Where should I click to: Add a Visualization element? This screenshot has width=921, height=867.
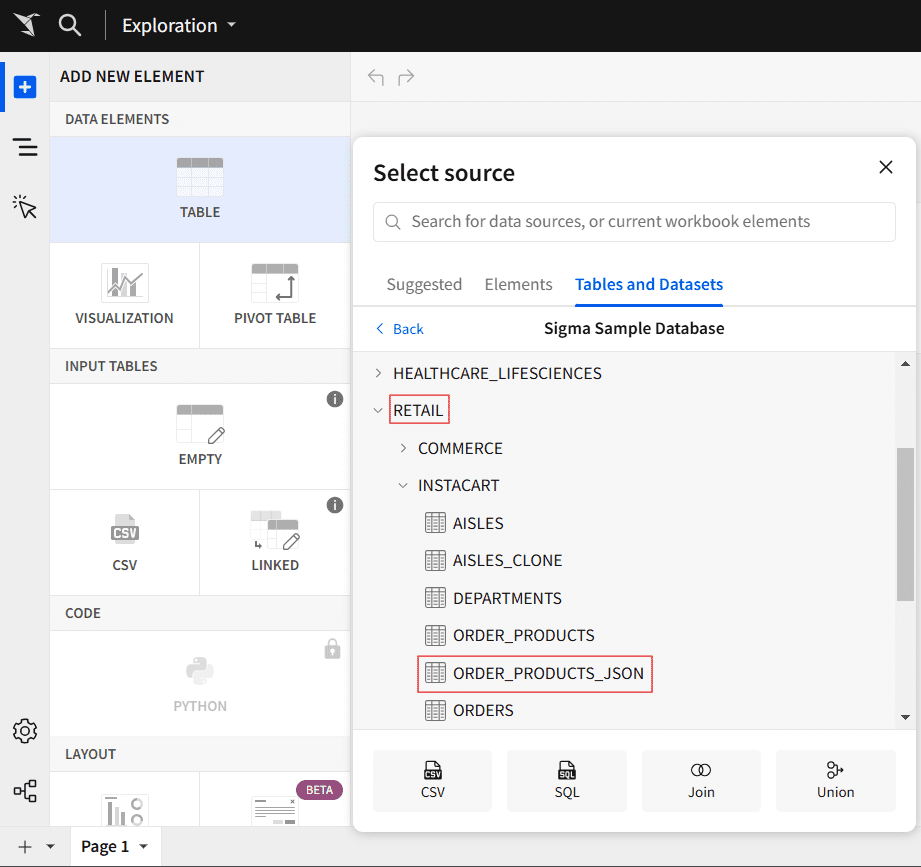124,285
